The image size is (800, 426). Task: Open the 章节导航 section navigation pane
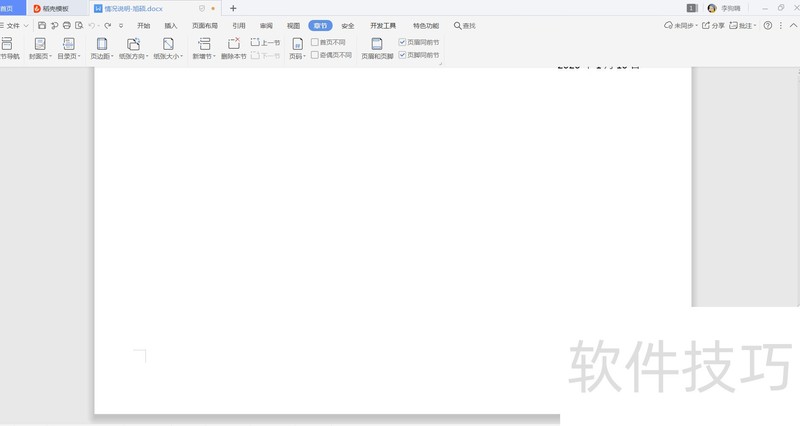(x=8, y=48)
